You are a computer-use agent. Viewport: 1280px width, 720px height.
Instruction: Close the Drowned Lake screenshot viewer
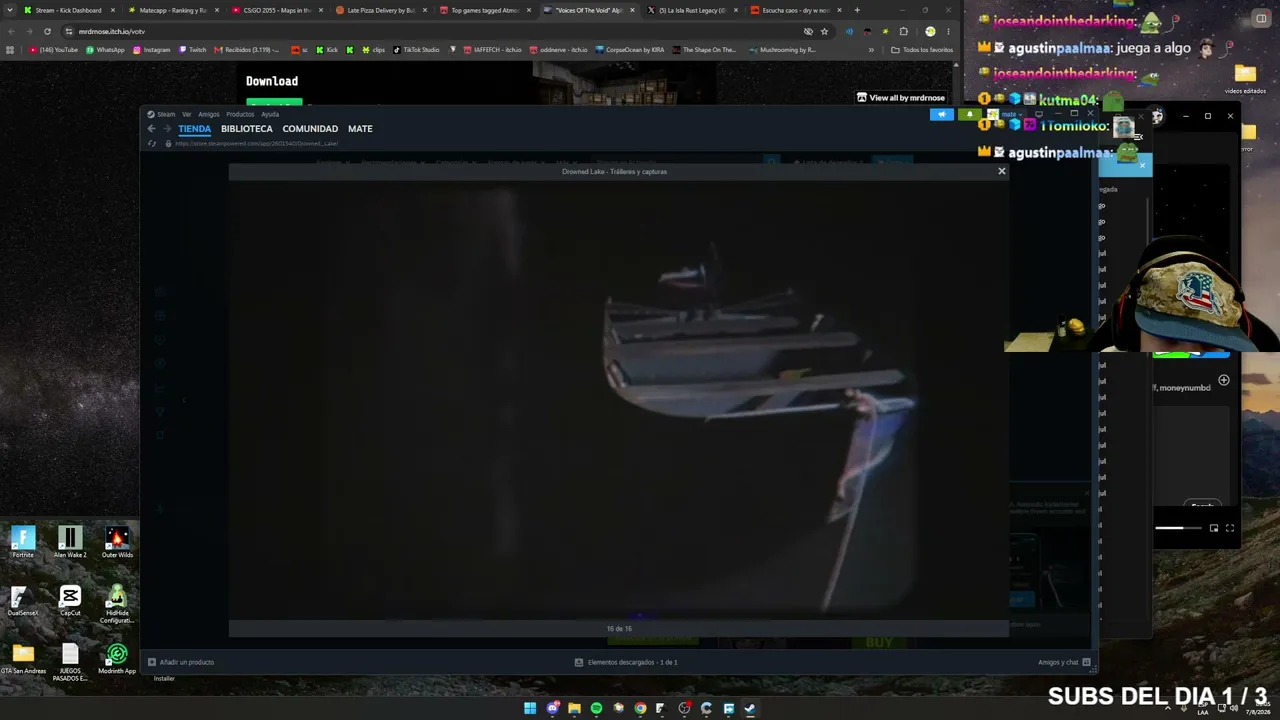pos(1001,171)
